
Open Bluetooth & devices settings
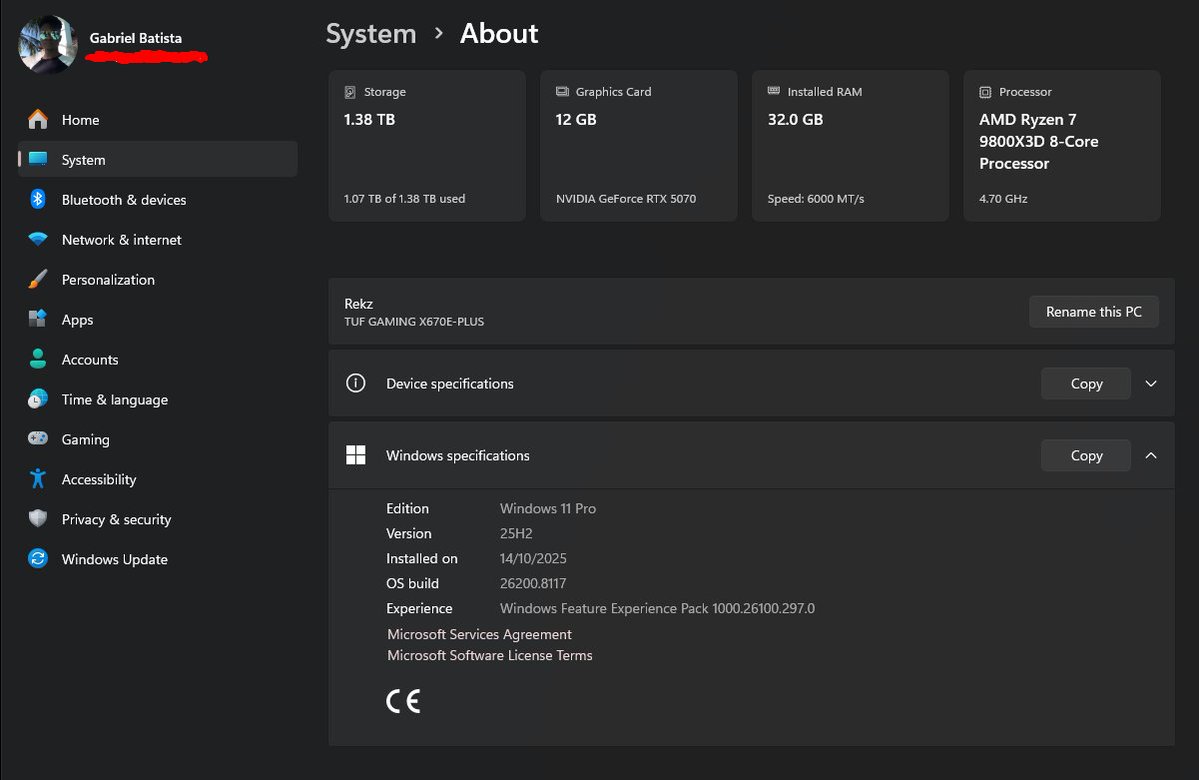158,199
